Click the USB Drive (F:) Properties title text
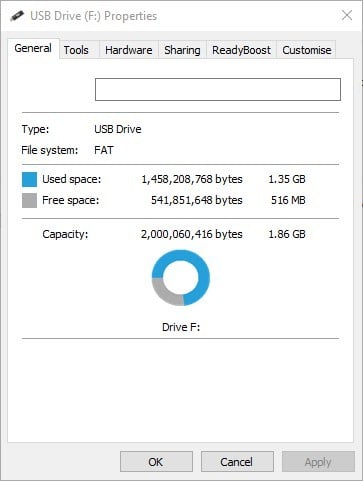Viewport: 363px width, 481px height. [x=94, y=16]
